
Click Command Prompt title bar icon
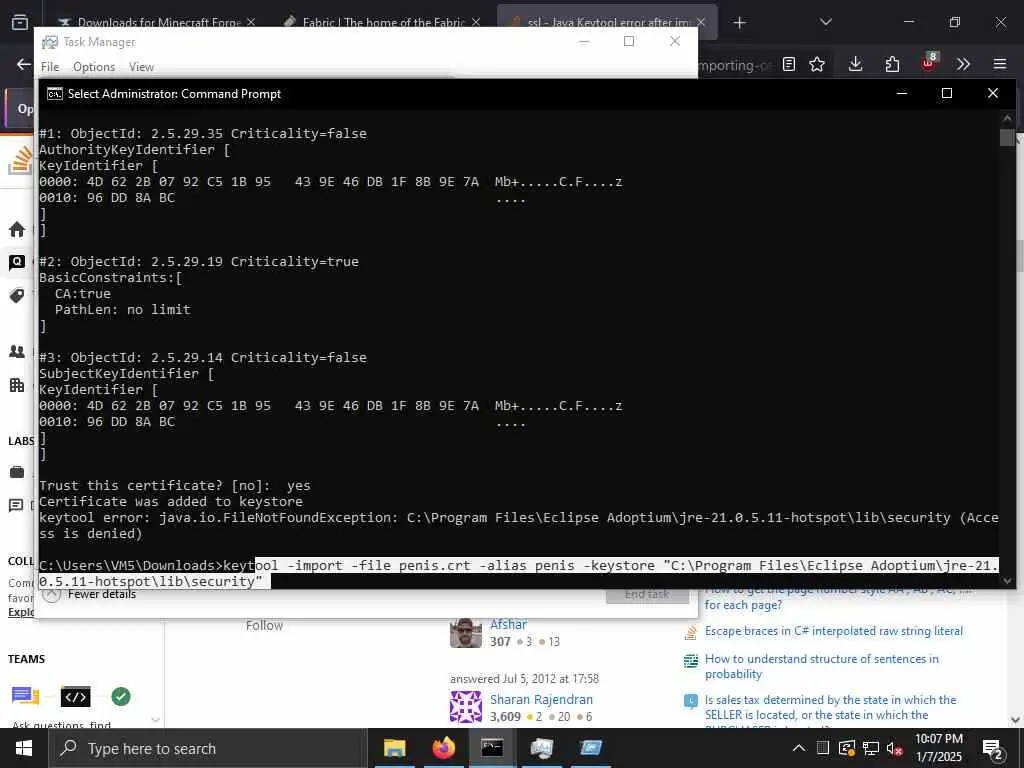pos(55,93)
